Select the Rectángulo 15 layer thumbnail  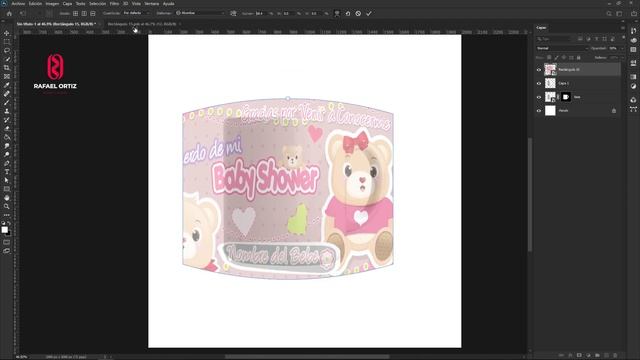click(x=550, y=70)
